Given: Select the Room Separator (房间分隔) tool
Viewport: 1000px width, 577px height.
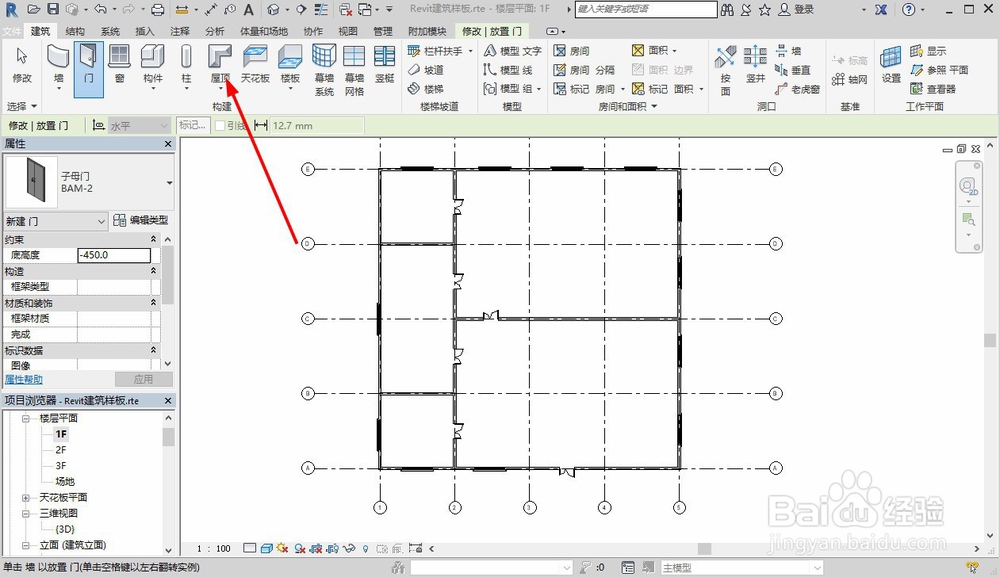Looking at the screenshot, I should [584, 69].
